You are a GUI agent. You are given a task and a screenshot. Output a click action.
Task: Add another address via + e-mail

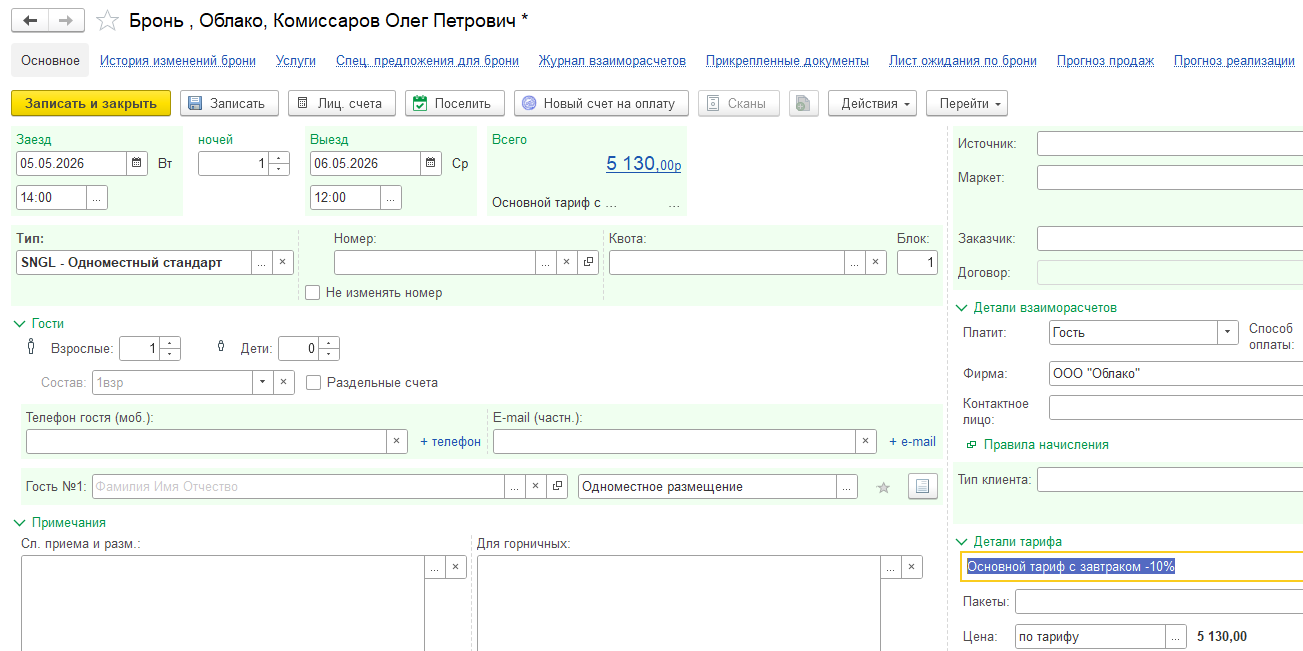(912, 442)
